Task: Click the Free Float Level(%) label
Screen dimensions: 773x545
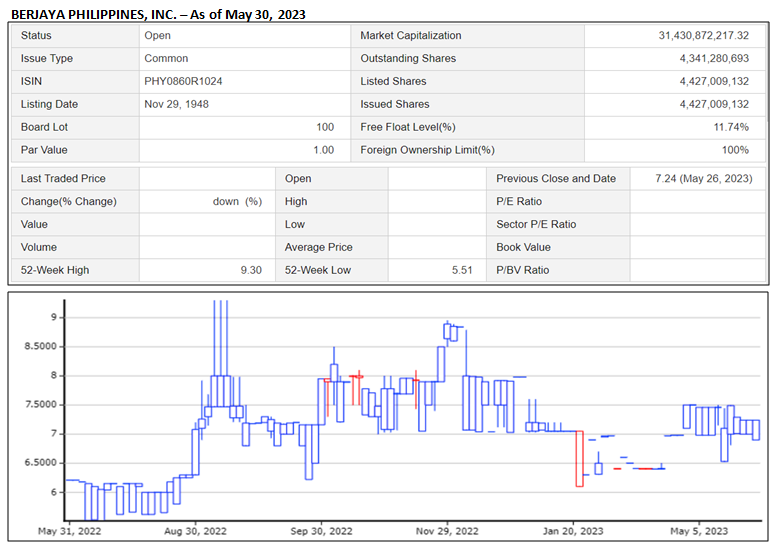Action: click(408, 127)
